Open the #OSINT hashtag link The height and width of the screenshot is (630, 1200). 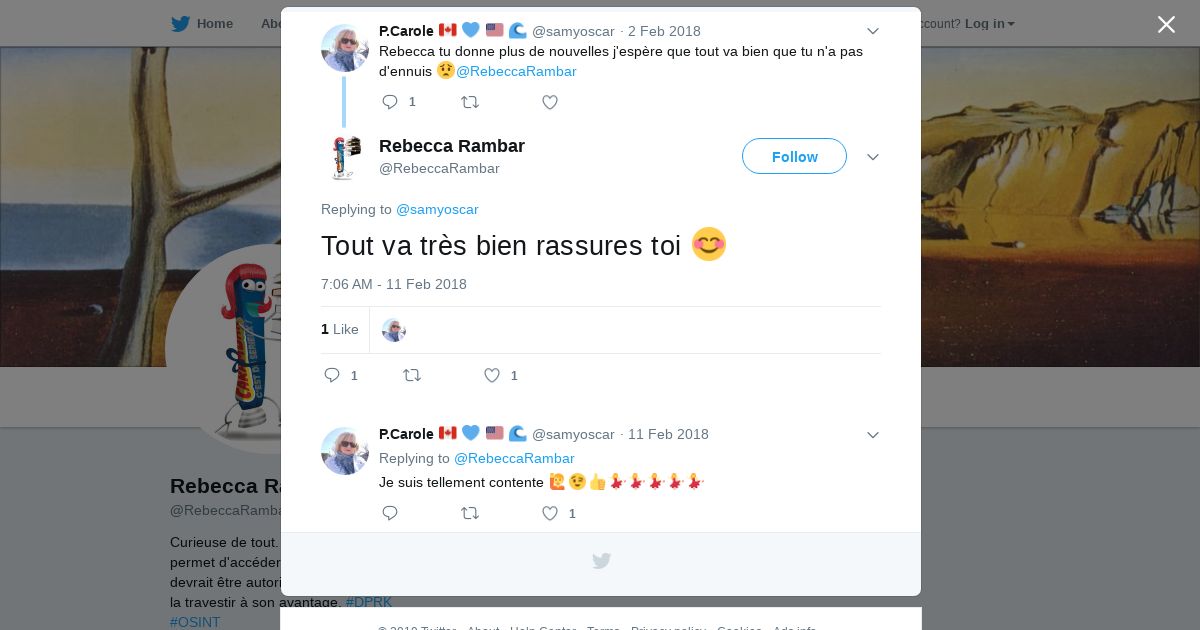(195, 622)
